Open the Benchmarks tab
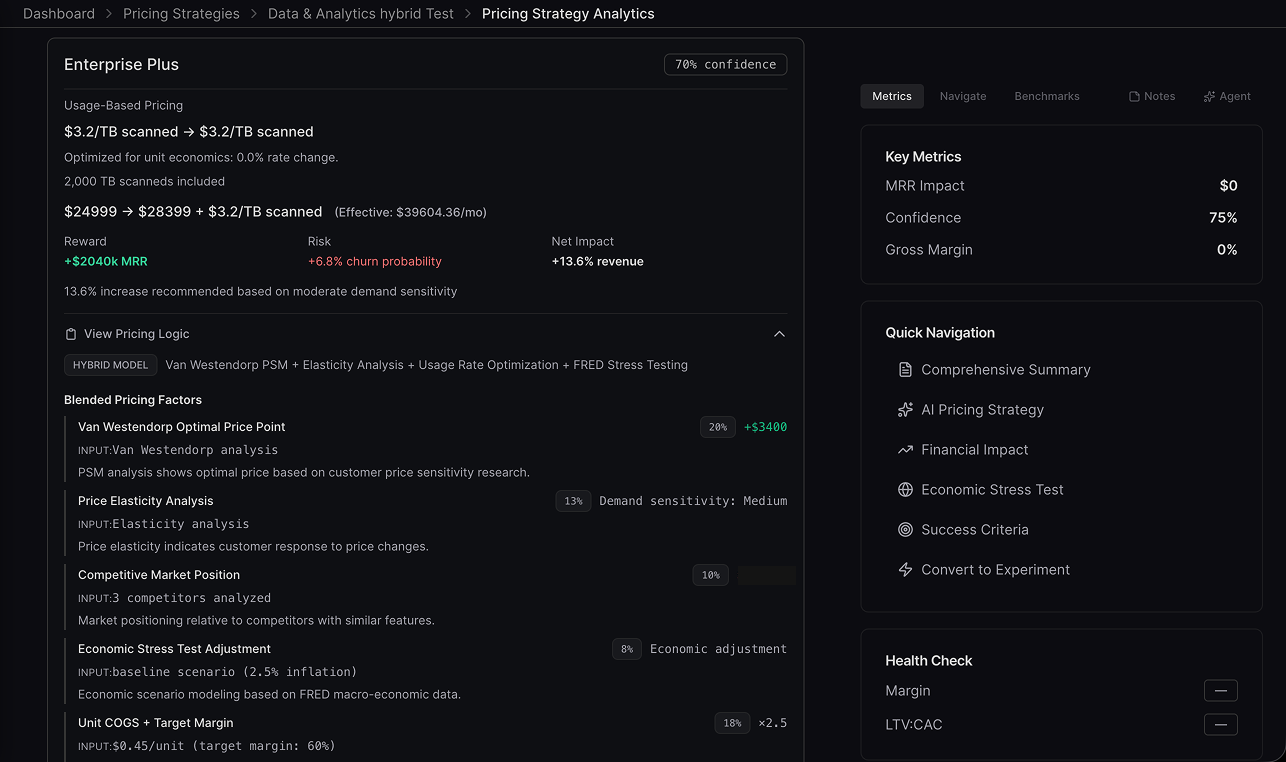 [x=1047, y=96]
